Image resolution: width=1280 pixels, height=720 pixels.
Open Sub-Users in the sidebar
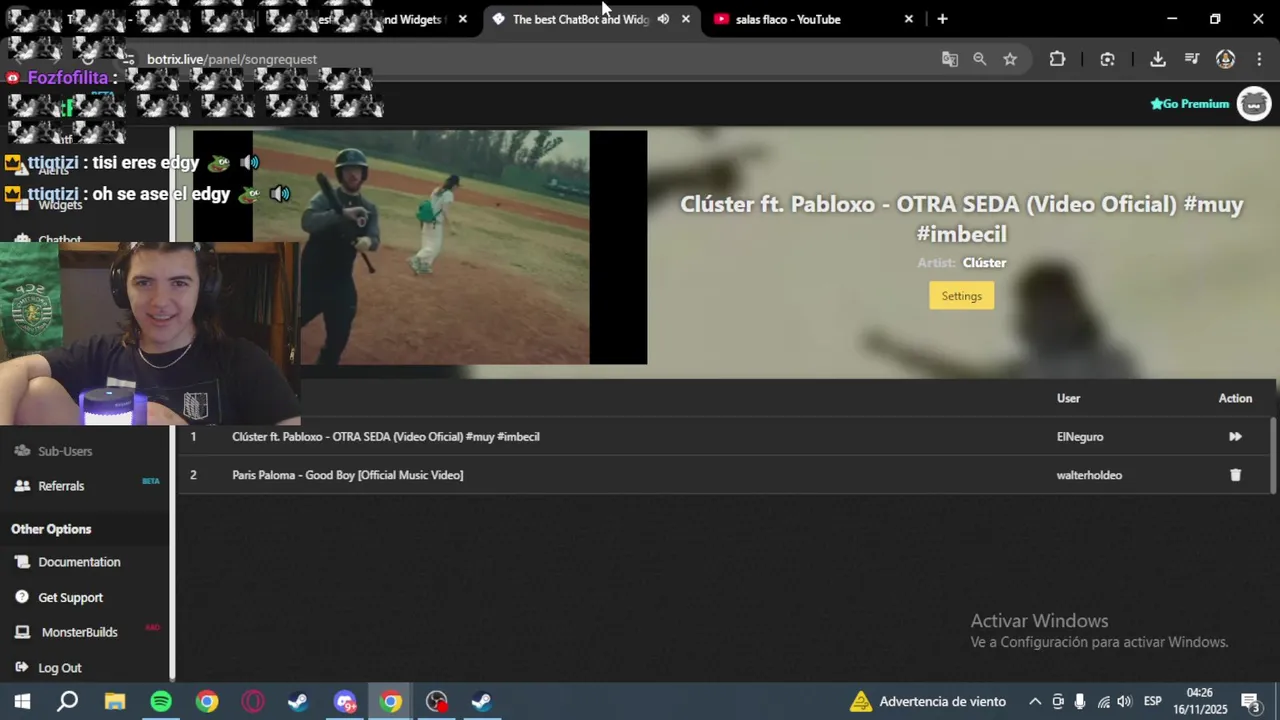tap(65, 451)
